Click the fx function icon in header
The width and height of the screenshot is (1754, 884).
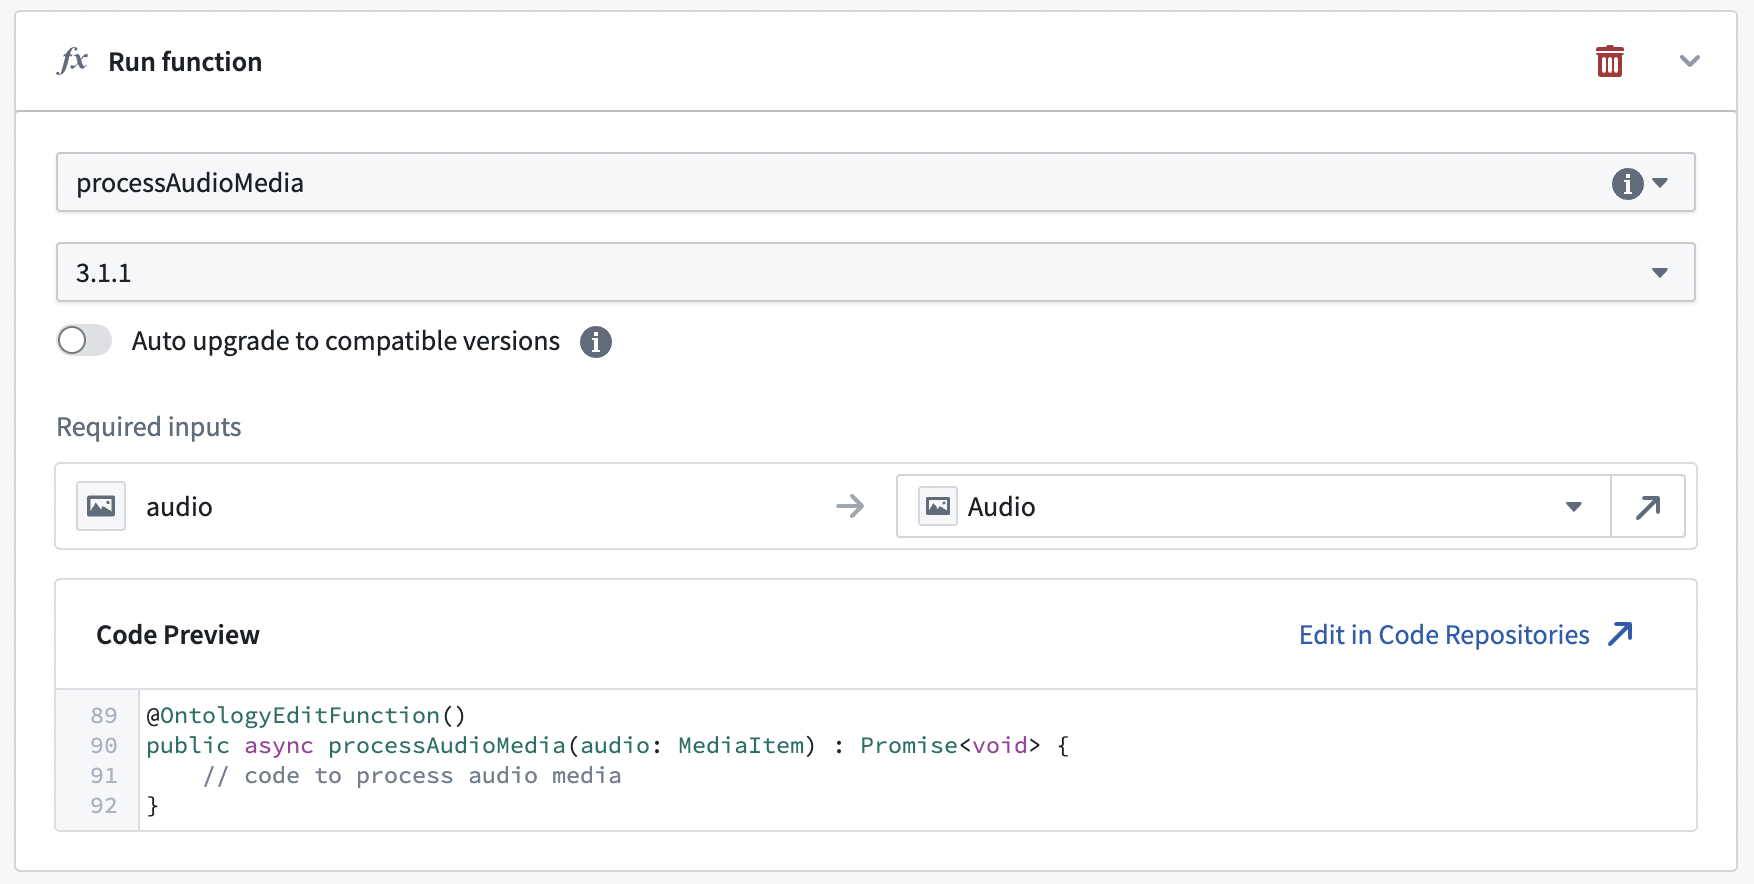click(x=73, y=61)
